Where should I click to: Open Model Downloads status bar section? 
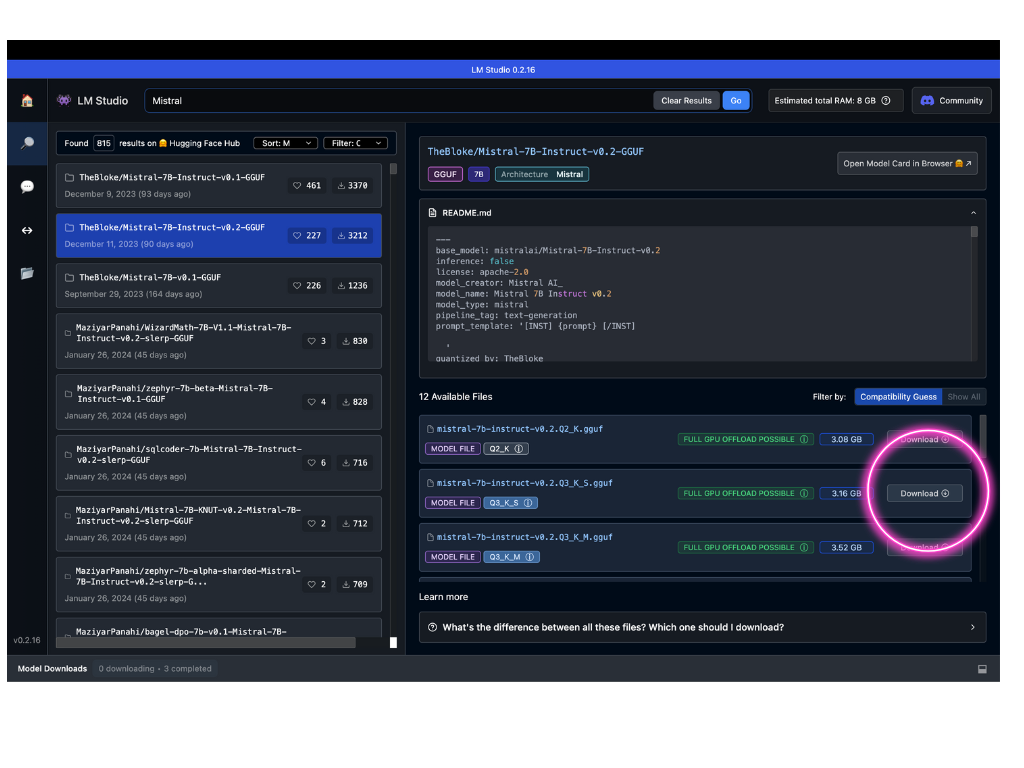[52, 669]
